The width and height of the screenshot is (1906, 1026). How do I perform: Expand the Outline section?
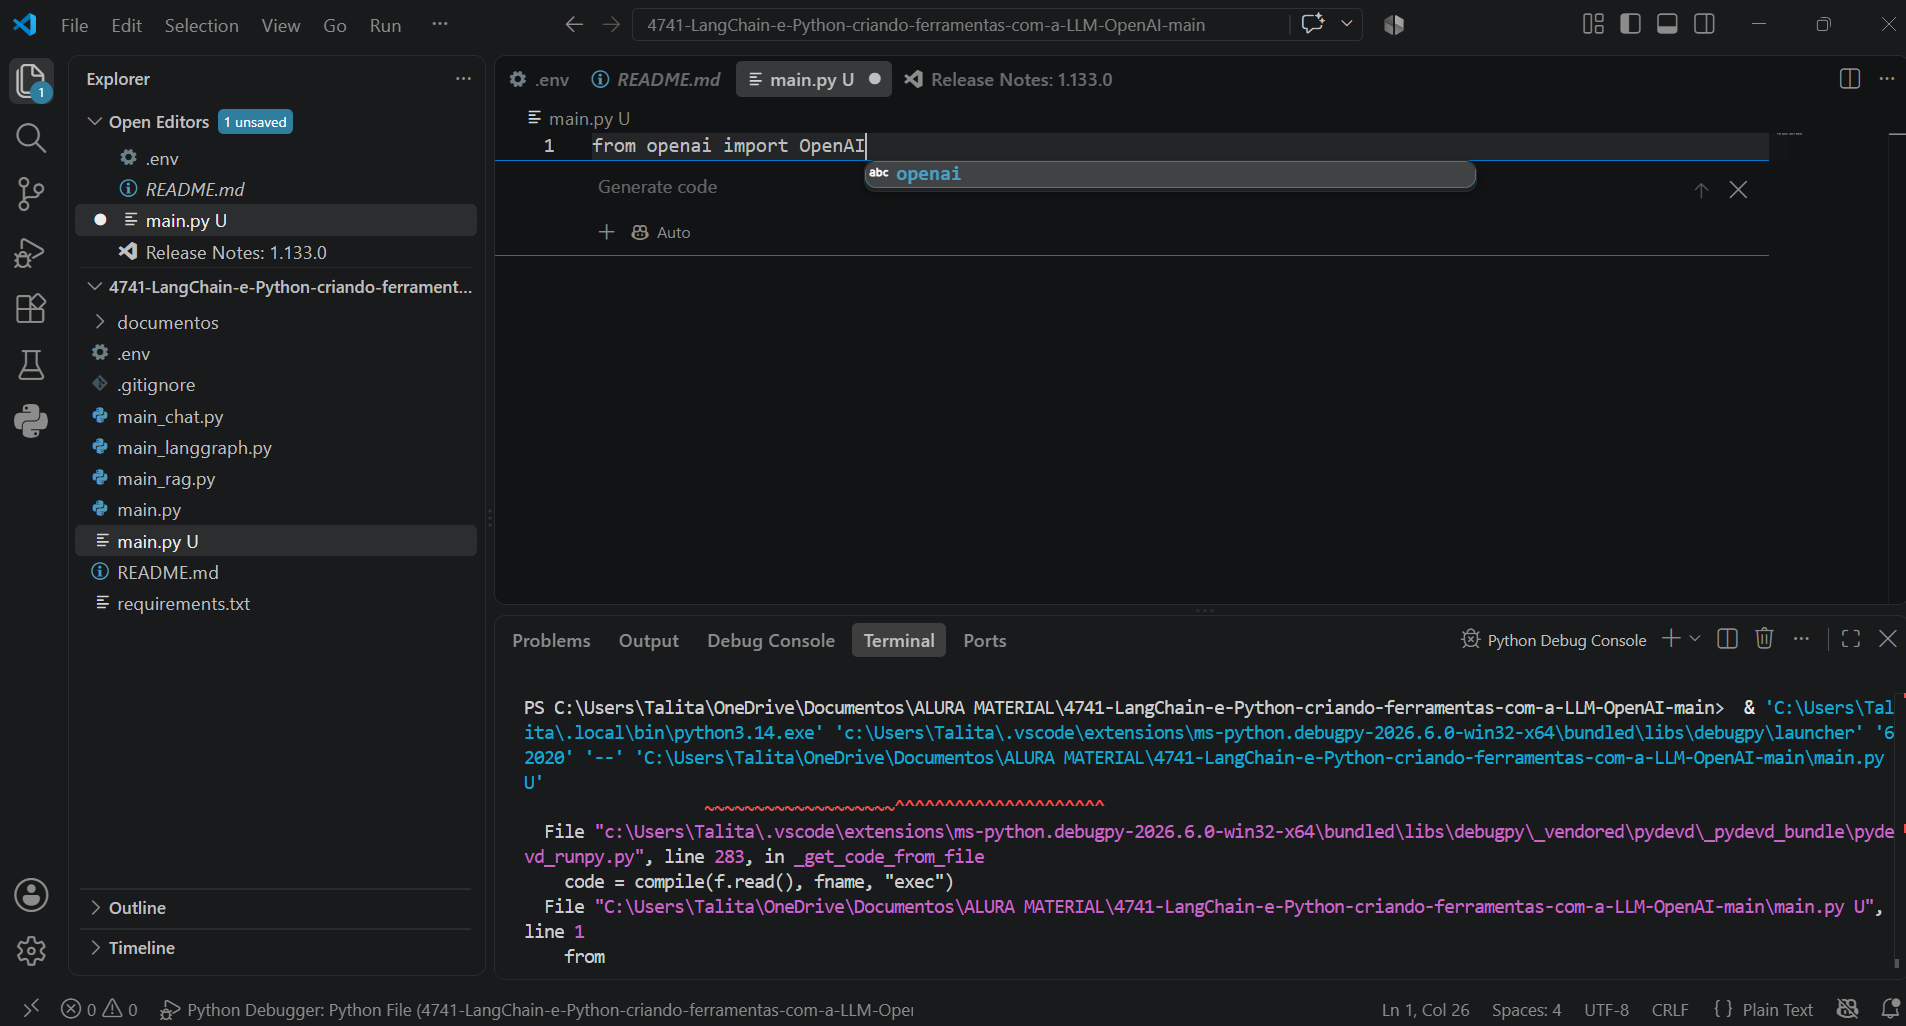137,908
